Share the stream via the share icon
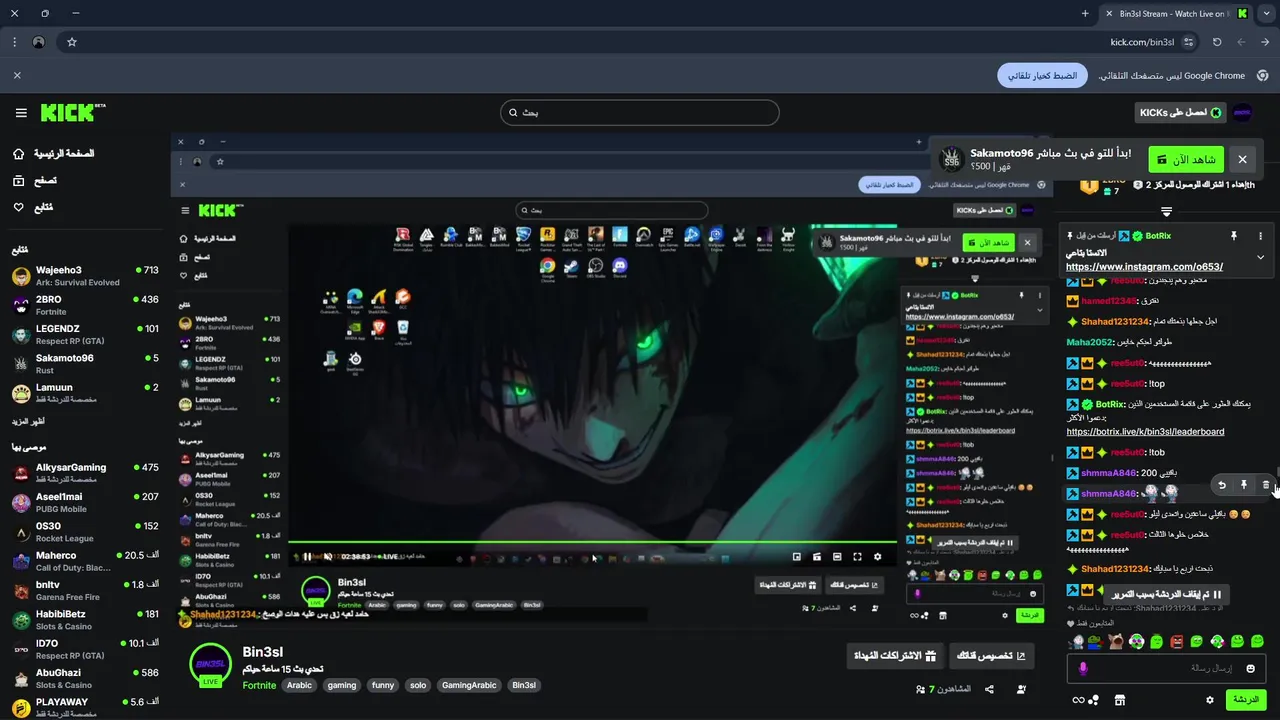 (989, 689)
